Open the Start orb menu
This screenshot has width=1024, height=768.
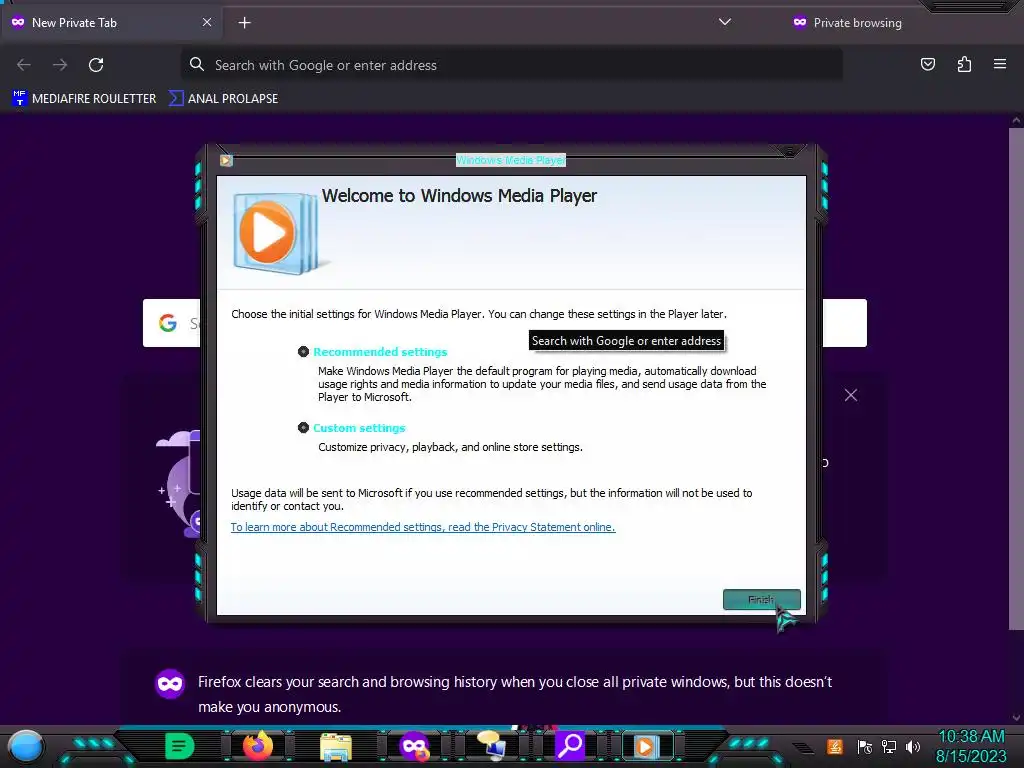[x=26, y=746]
